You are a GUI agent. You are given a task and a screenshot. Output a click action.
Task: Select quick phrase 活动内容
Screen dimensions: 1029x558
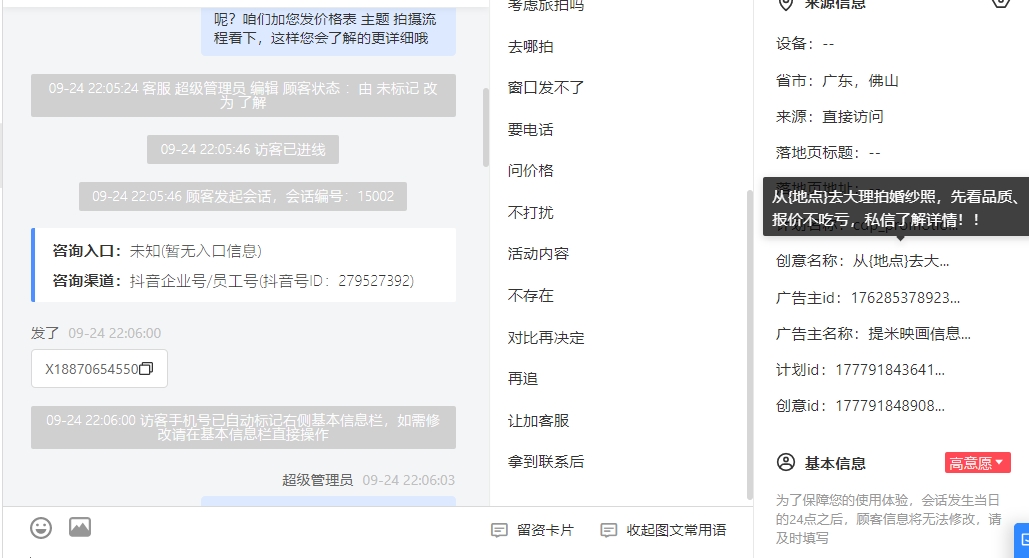pyautogui.click(x=538, y=254)
